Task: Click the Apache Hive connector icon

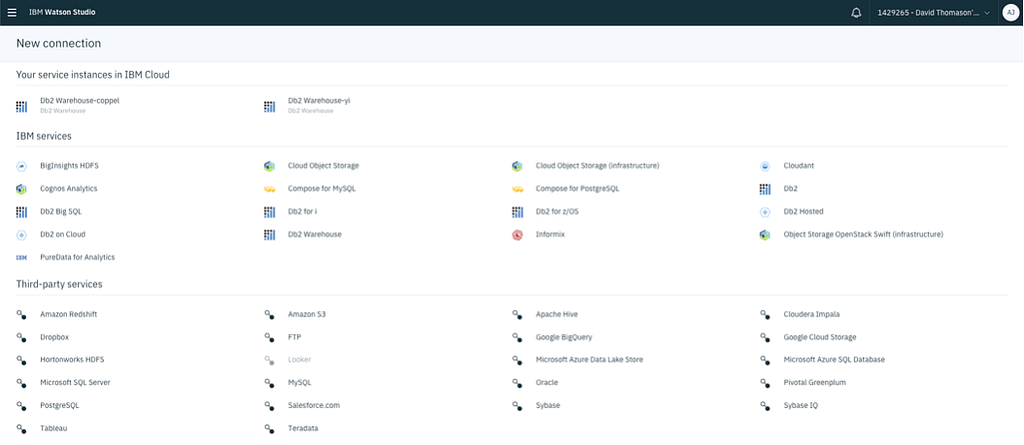Action: [x=517, y=314]
